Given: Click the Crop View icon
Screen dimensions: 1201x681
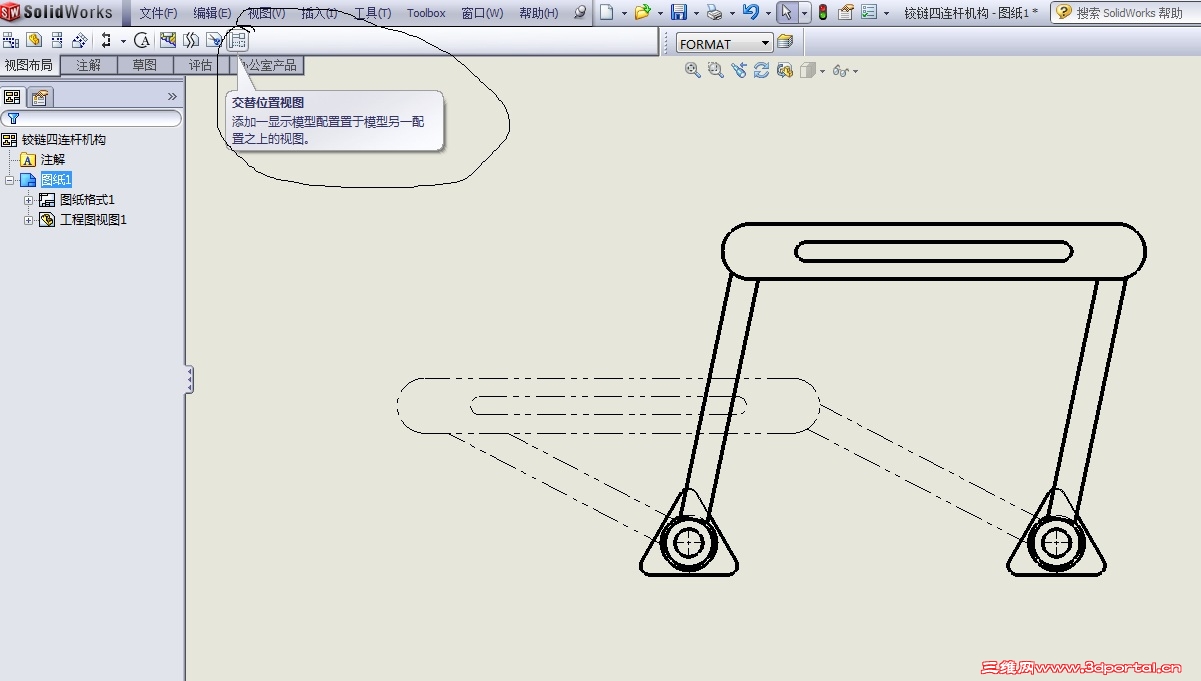Looking at the screenshot, I should (214, 41).
